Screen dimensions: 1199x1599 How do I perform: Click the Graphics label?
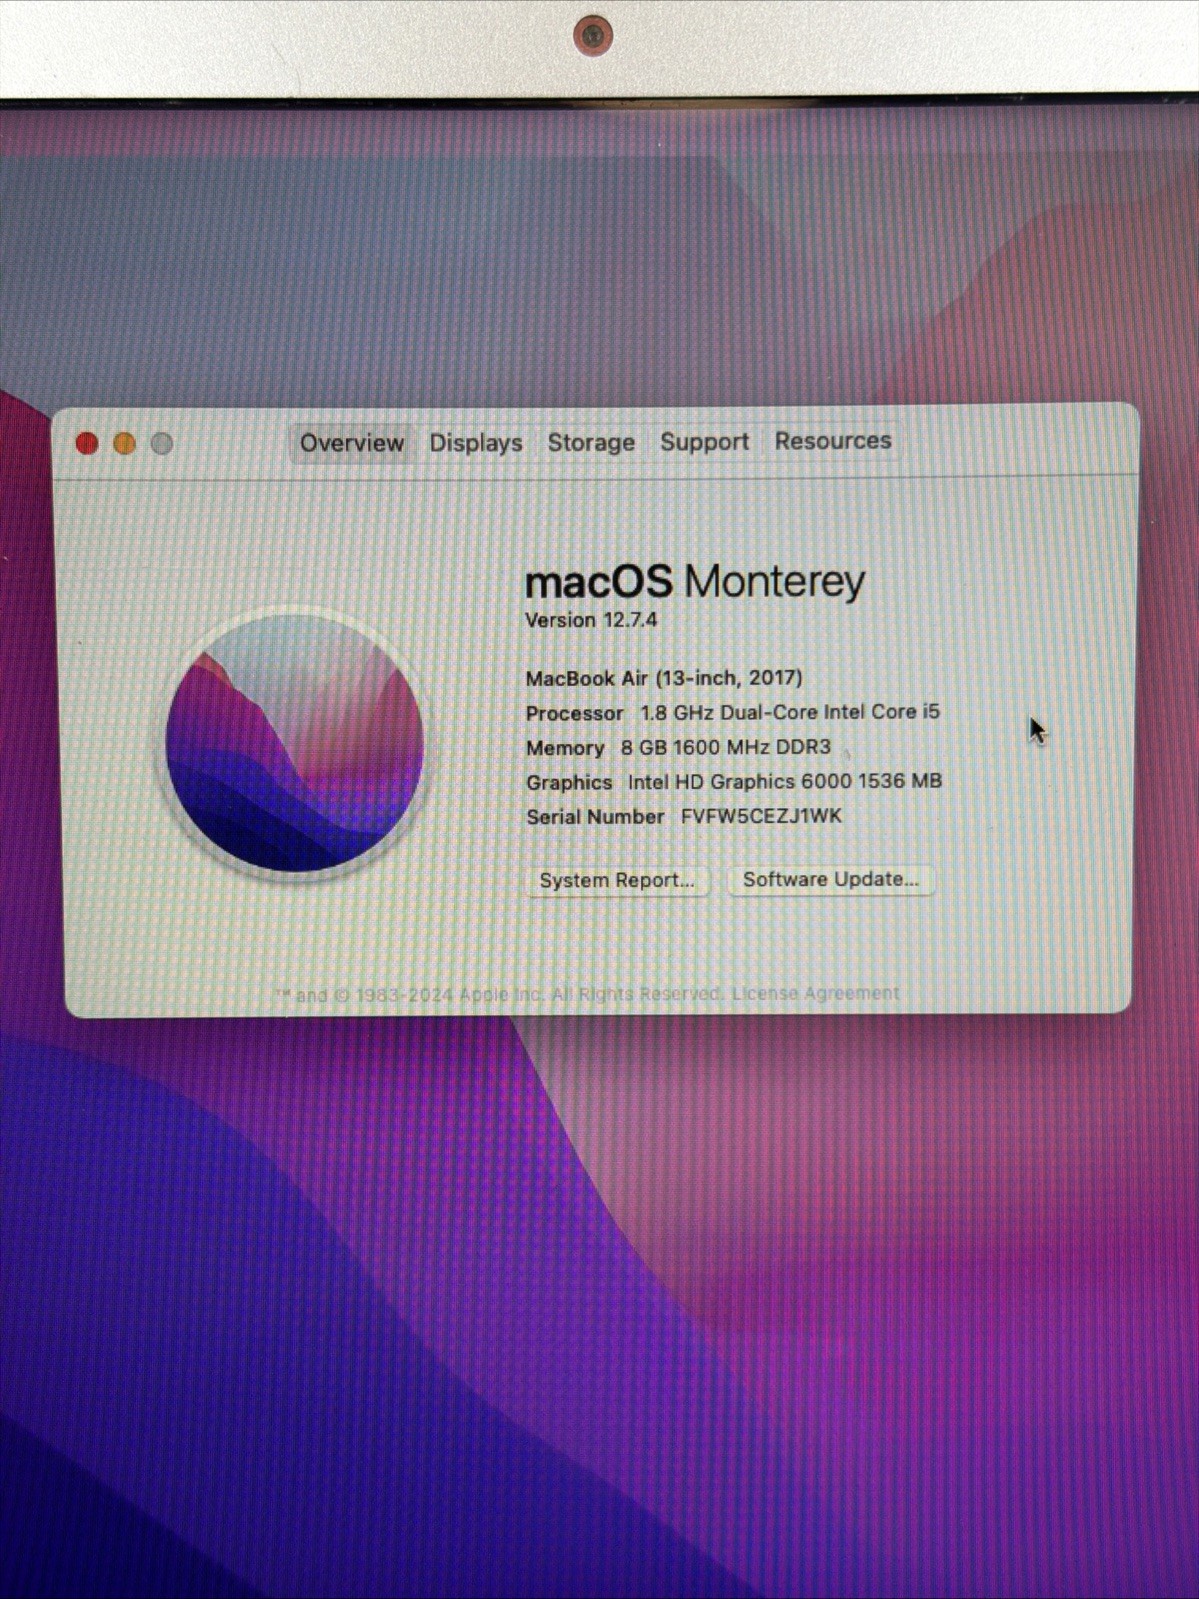(569, 782)
